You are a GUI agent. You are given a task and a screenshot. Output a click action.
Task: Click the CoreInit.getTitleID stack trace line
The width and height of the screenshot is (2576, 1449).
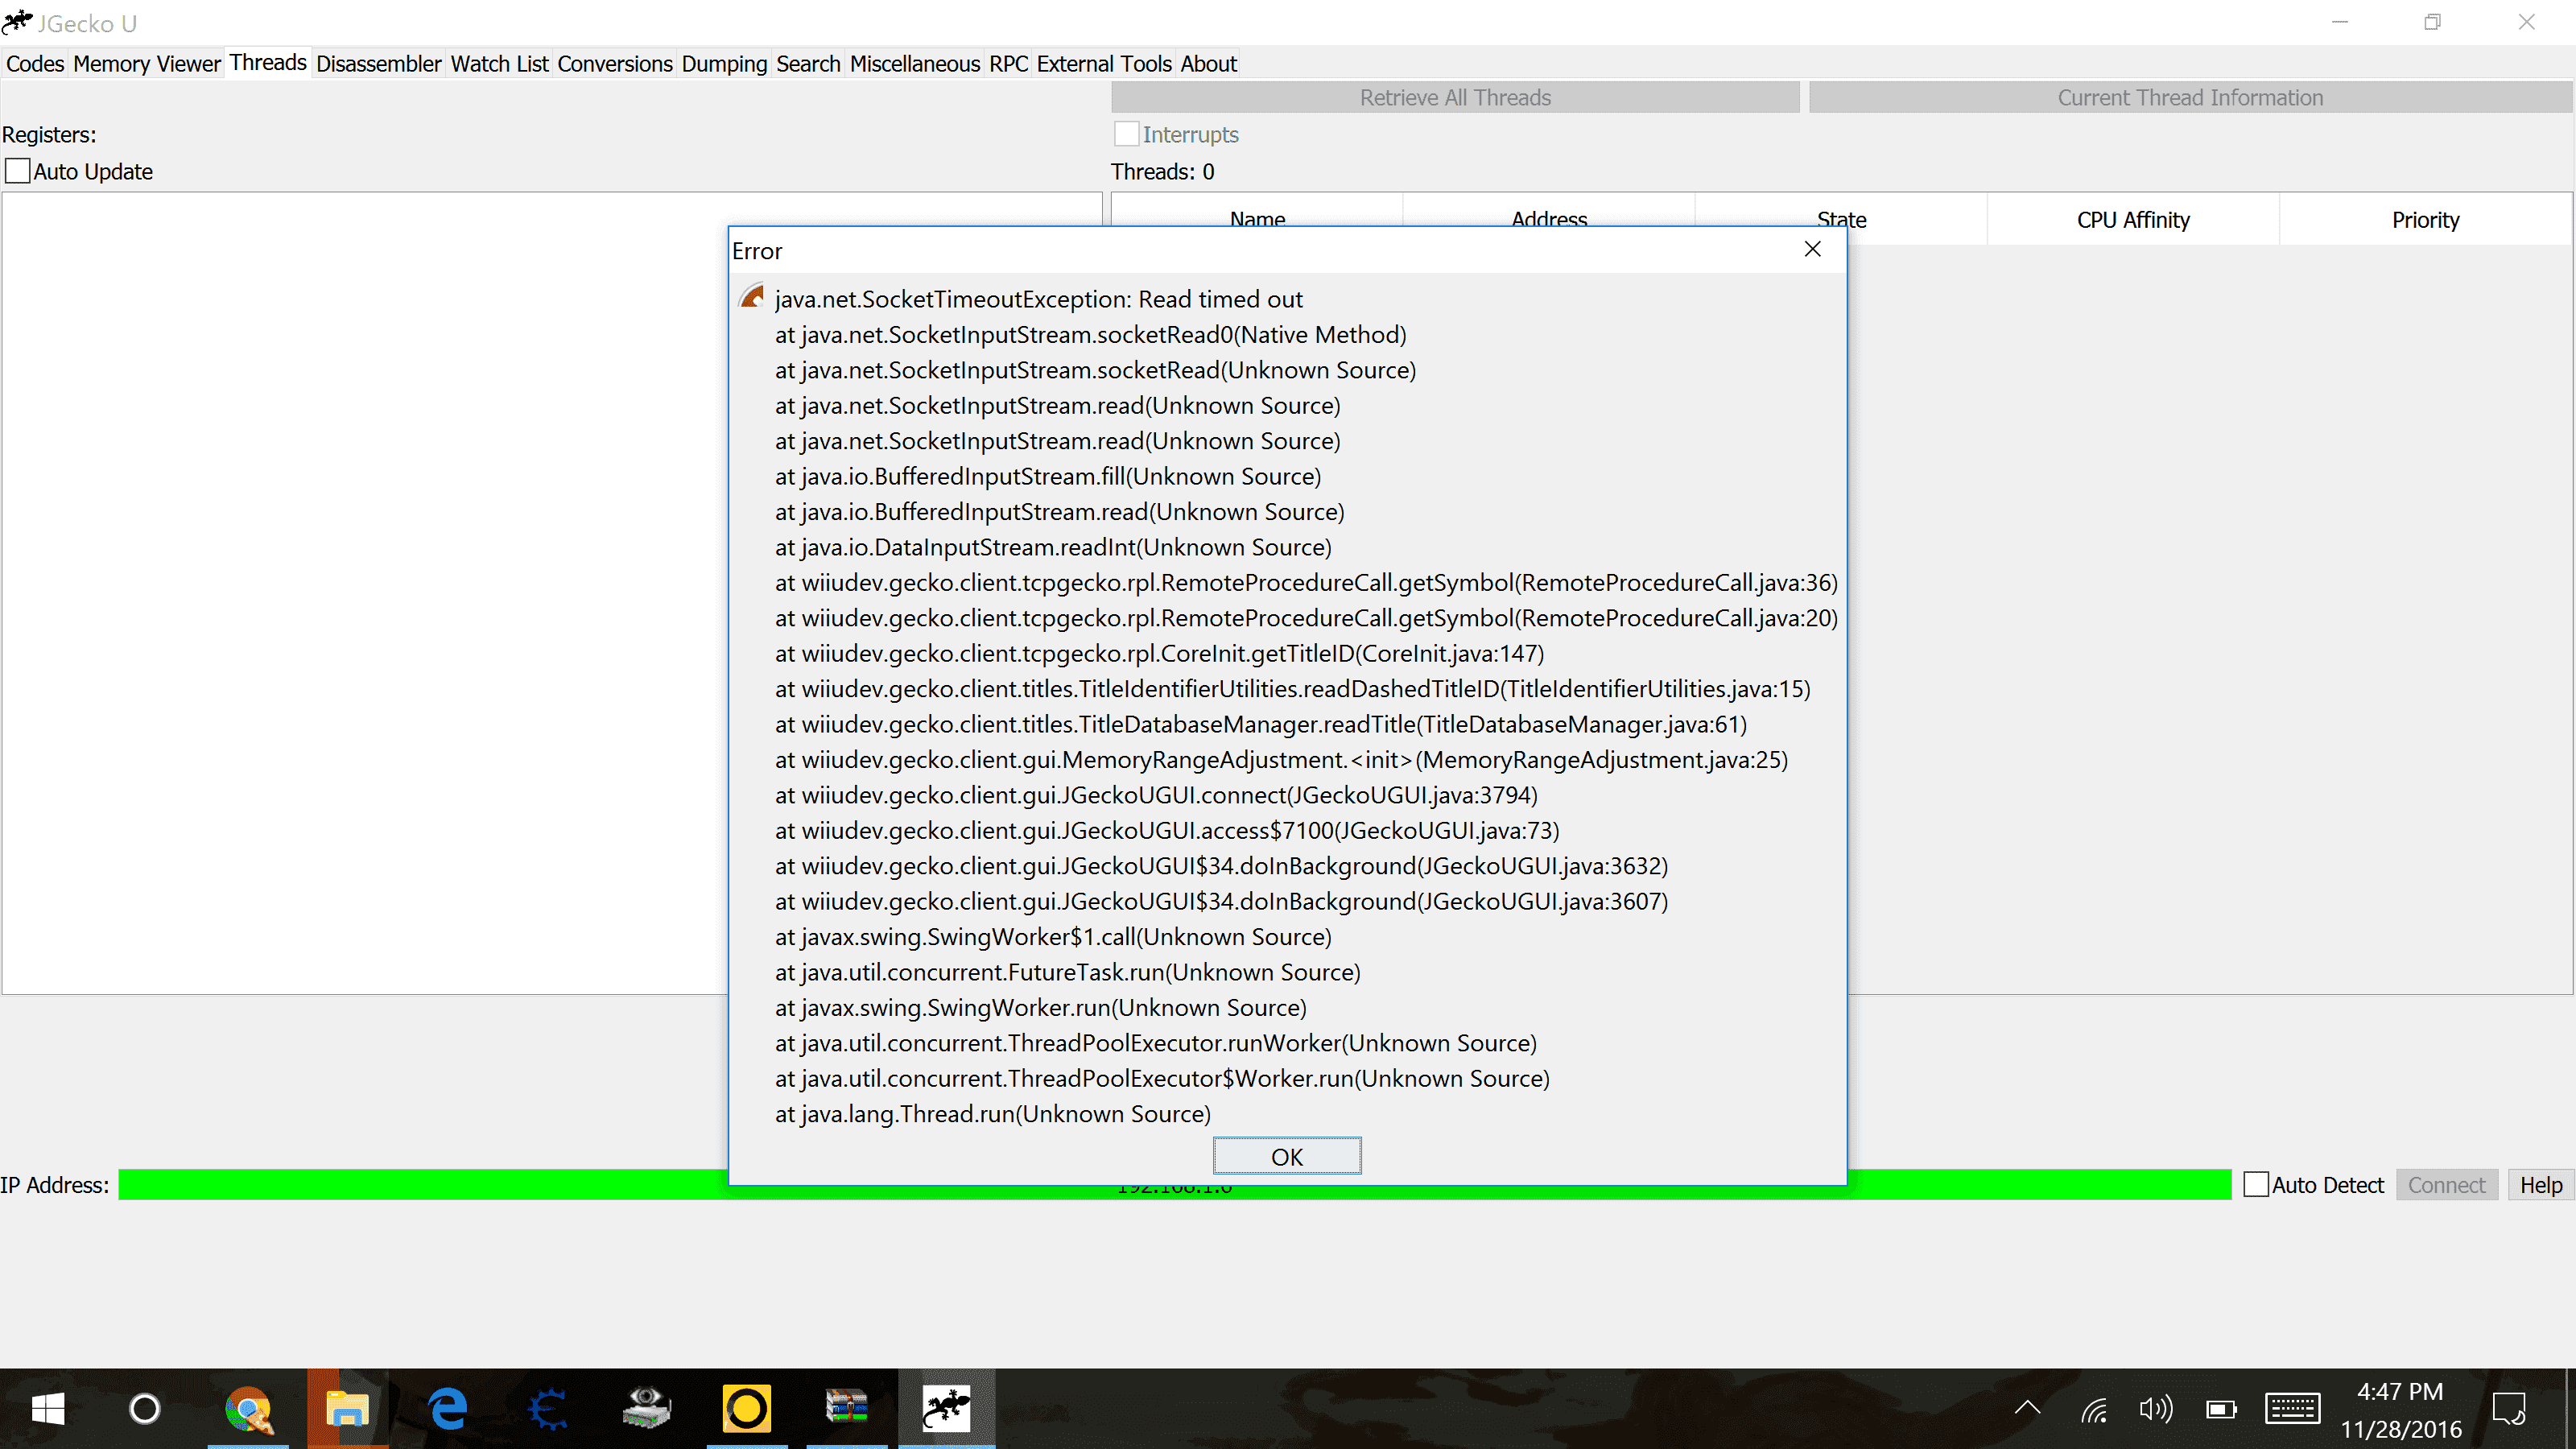(x=1159, y=653)
